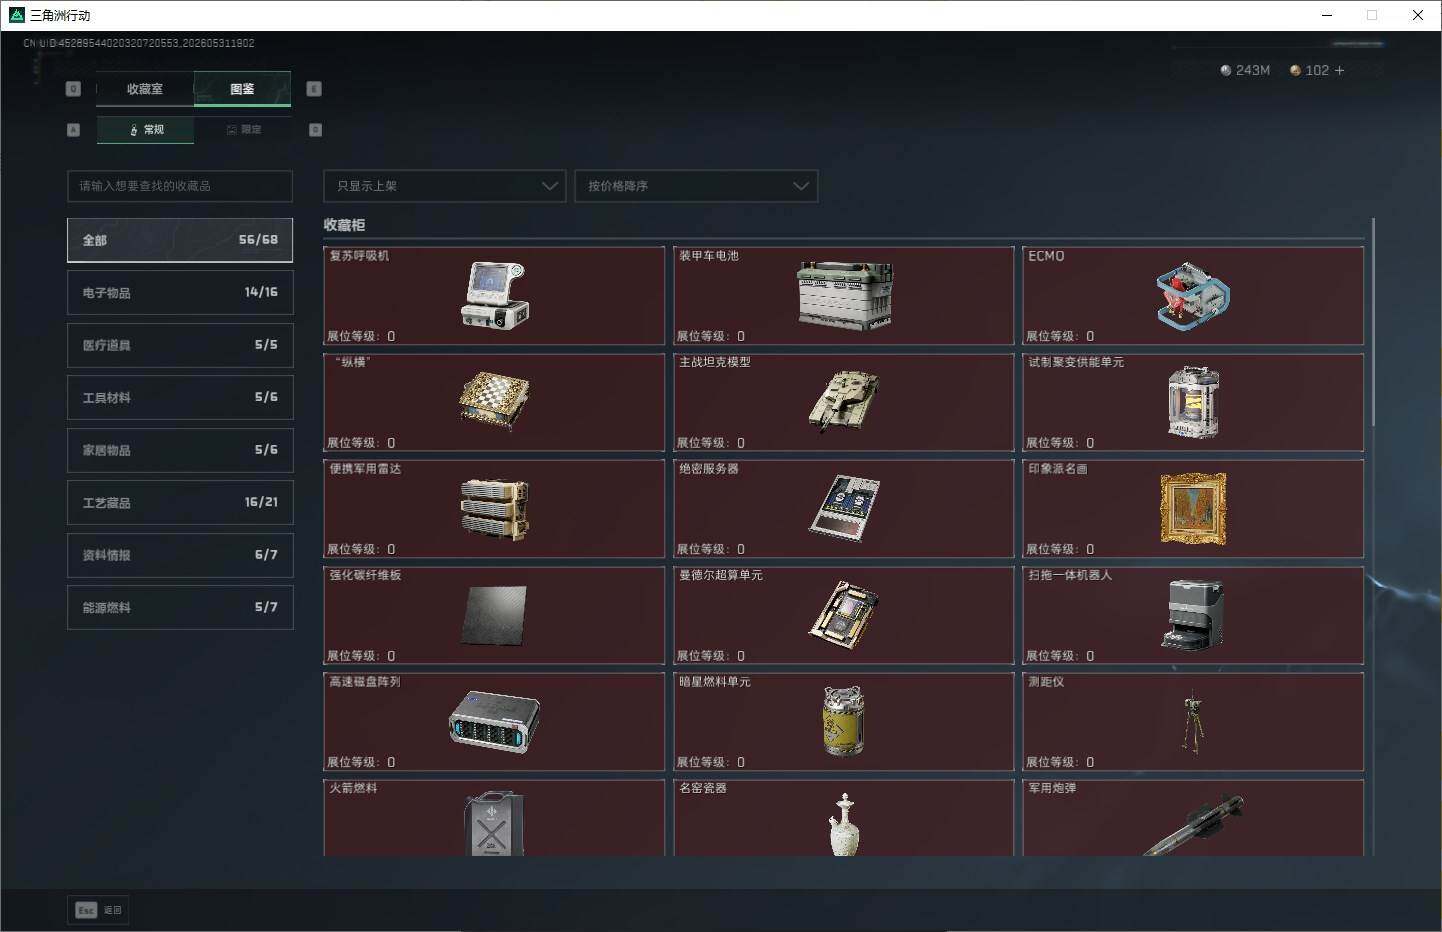
Task: Click the plus icon beside 102 currency
Action: point(1339,70)
